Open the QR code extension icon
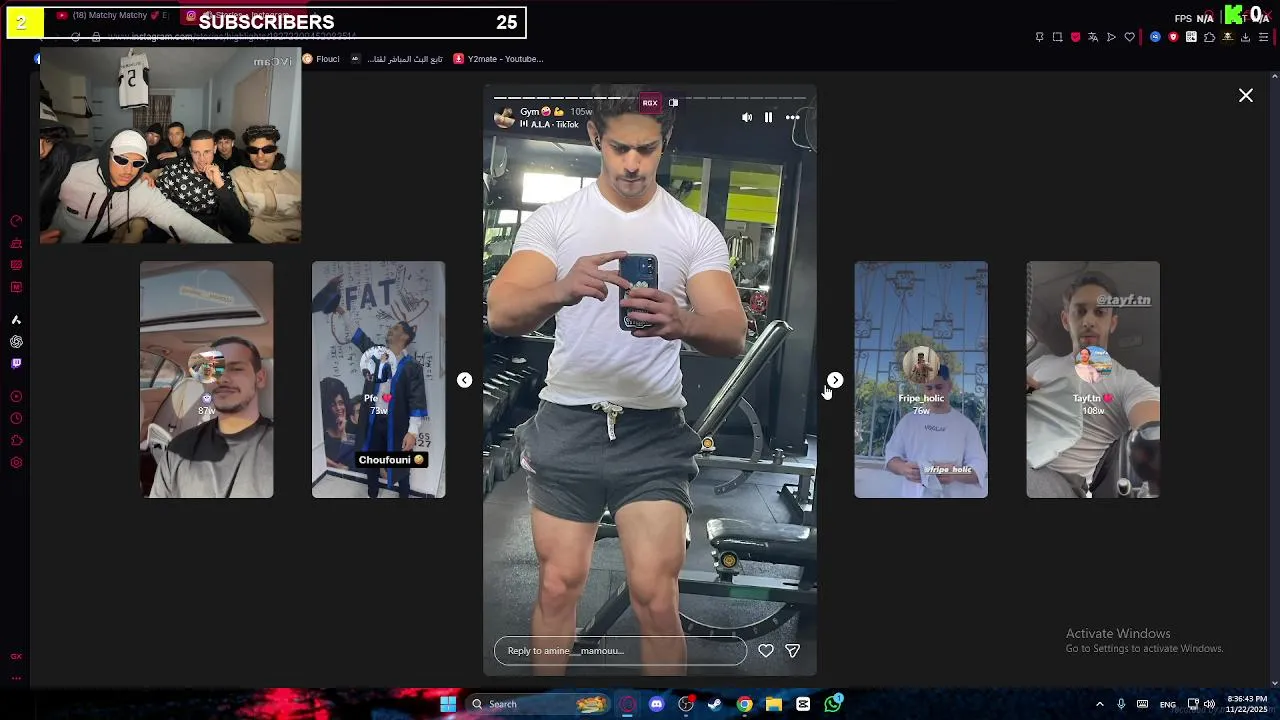Image resolution: width=1280 pixels, height=720 pixels. coord(1191,37)
